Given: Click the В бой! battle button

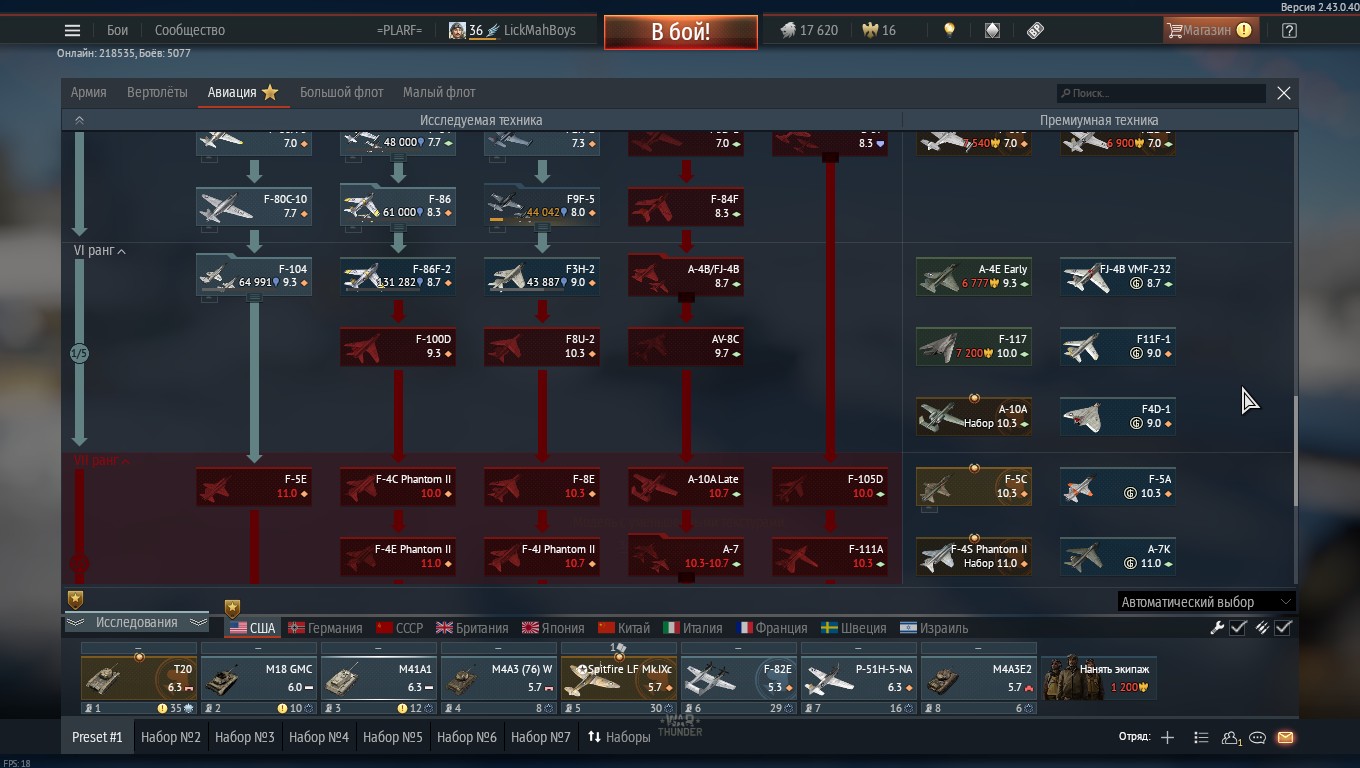Looking at the screenshot, I should click(x=680, y=31).
